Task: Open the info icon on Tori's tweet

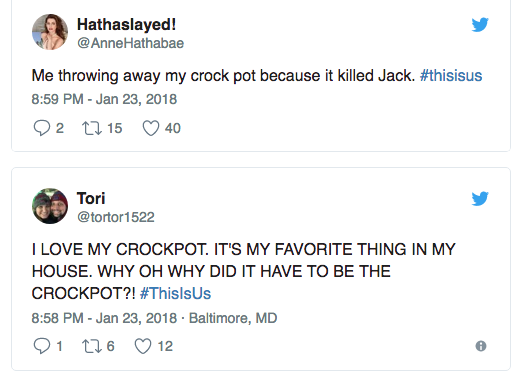Action: [481, 346]
